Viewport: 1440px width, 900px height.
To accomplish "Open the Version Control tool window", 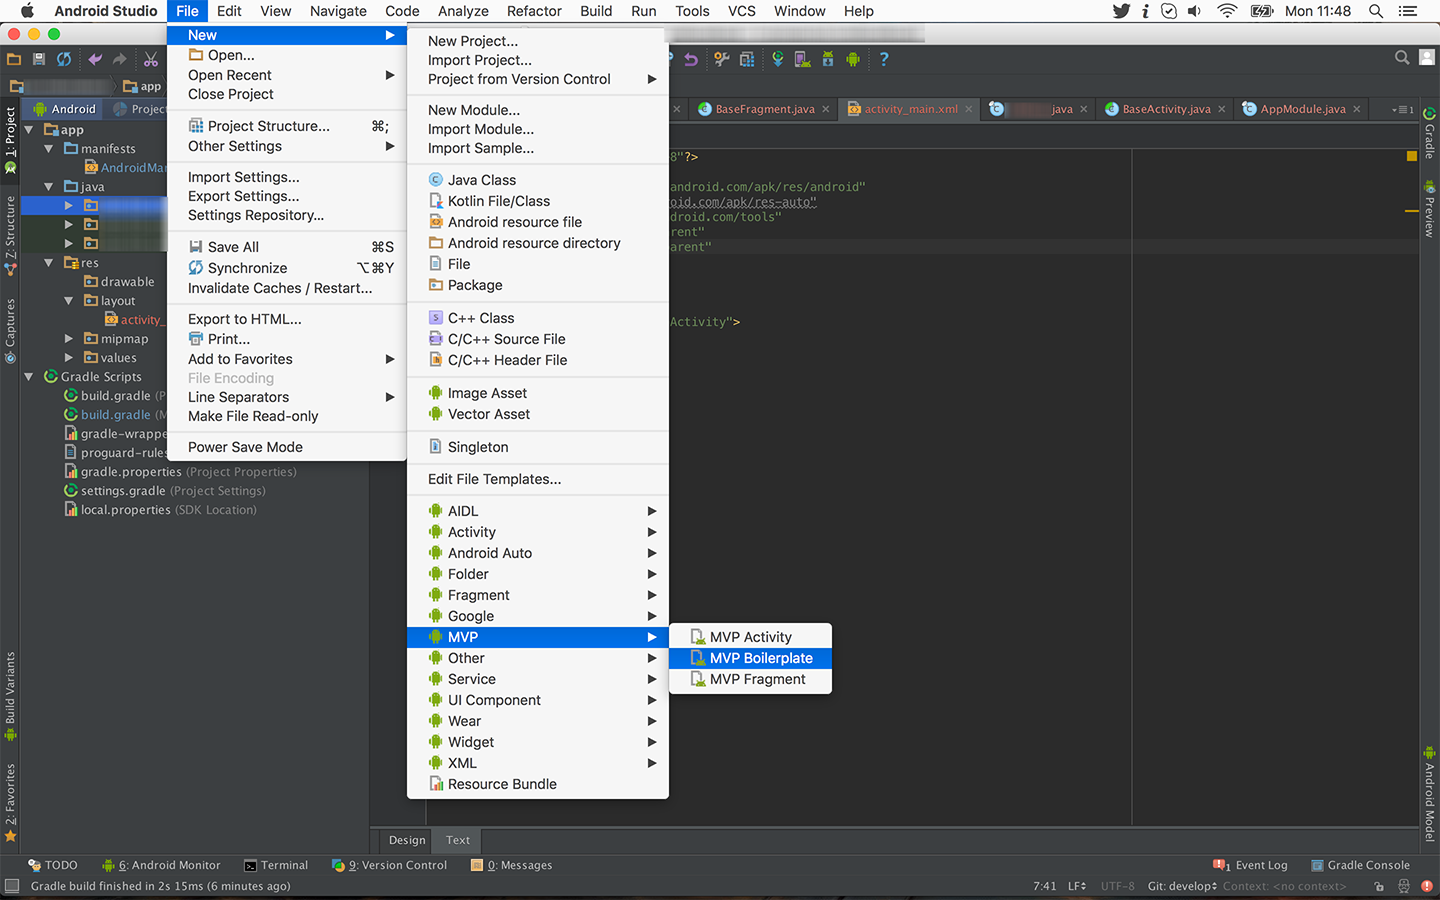I will click(390, 865).
